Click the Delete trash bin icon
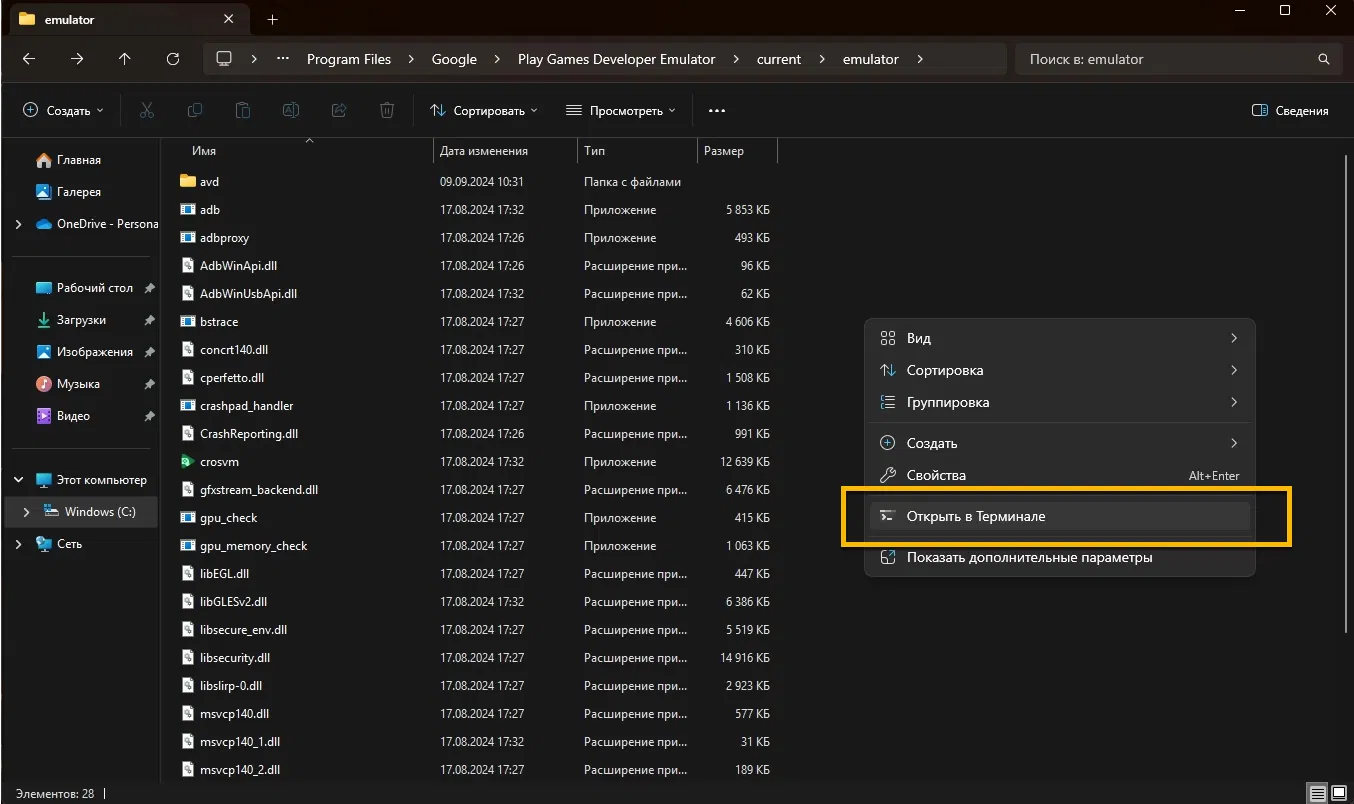This screenshot has height=804, width=1354. [387, 111]
